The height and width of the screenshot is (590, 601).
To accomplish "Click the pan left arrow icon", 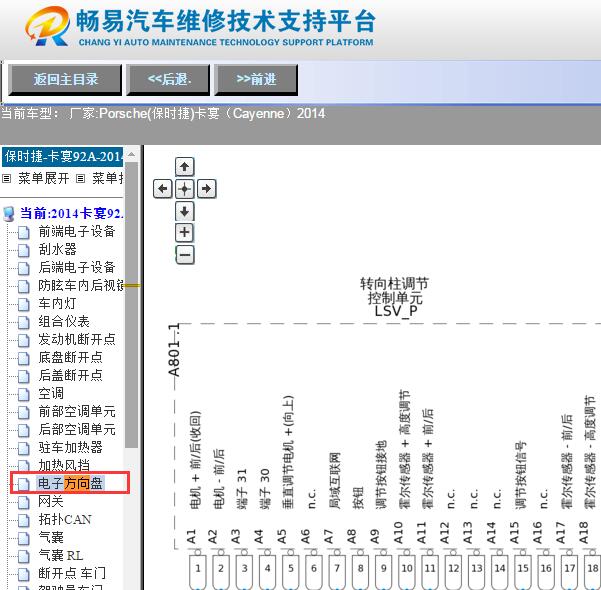I will click(x=163, y=189).
